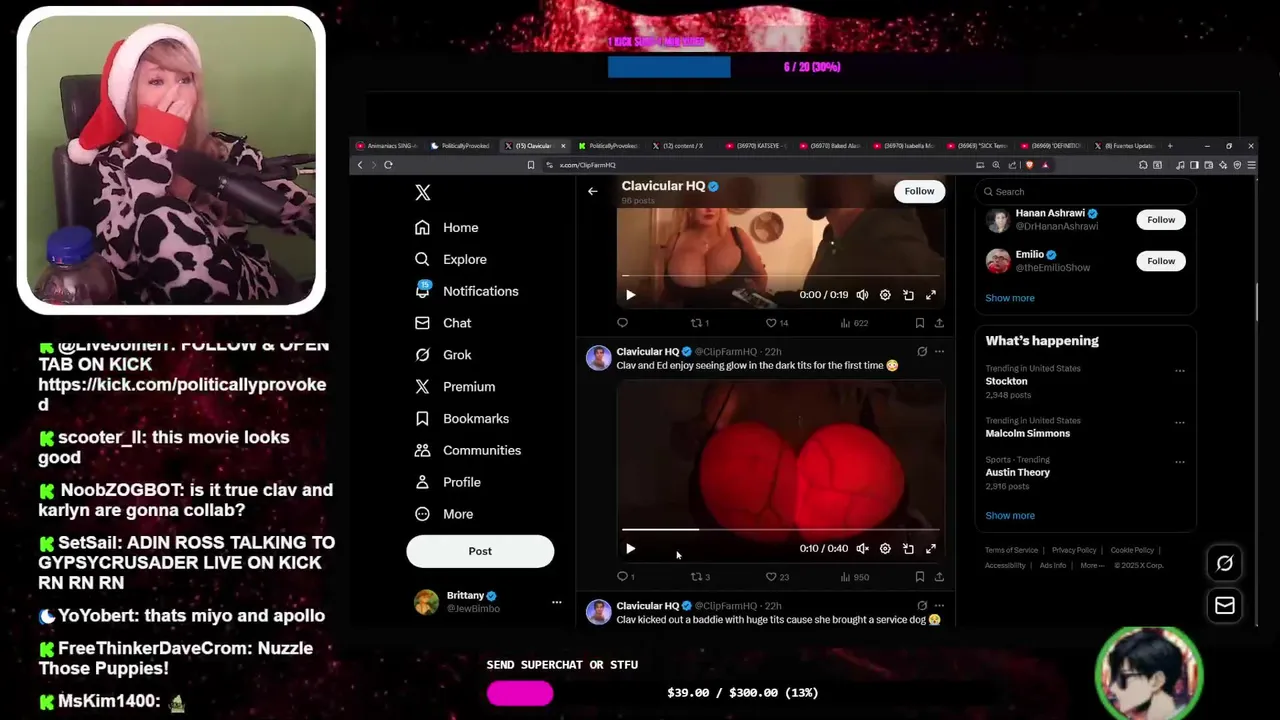
Task: Go back with the arrow beside Clavicular HQ
Action: 593,191
